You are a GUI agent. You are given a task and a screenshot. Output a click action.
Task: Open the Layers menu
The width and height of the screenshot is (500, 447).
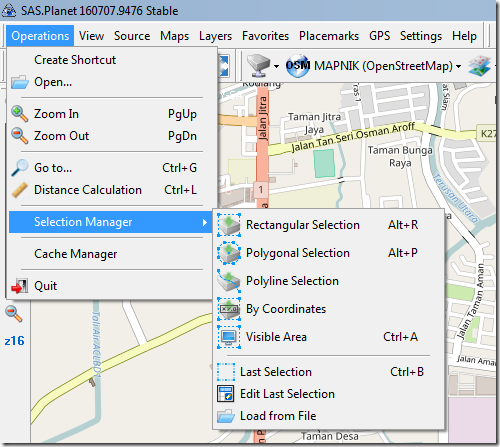coord(215,36)
